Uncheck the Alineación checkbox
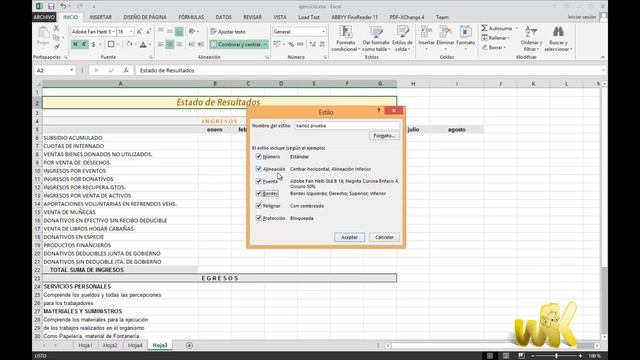Image resolution: width=640 pixels, height=360 pixels. tap(258, 169)
